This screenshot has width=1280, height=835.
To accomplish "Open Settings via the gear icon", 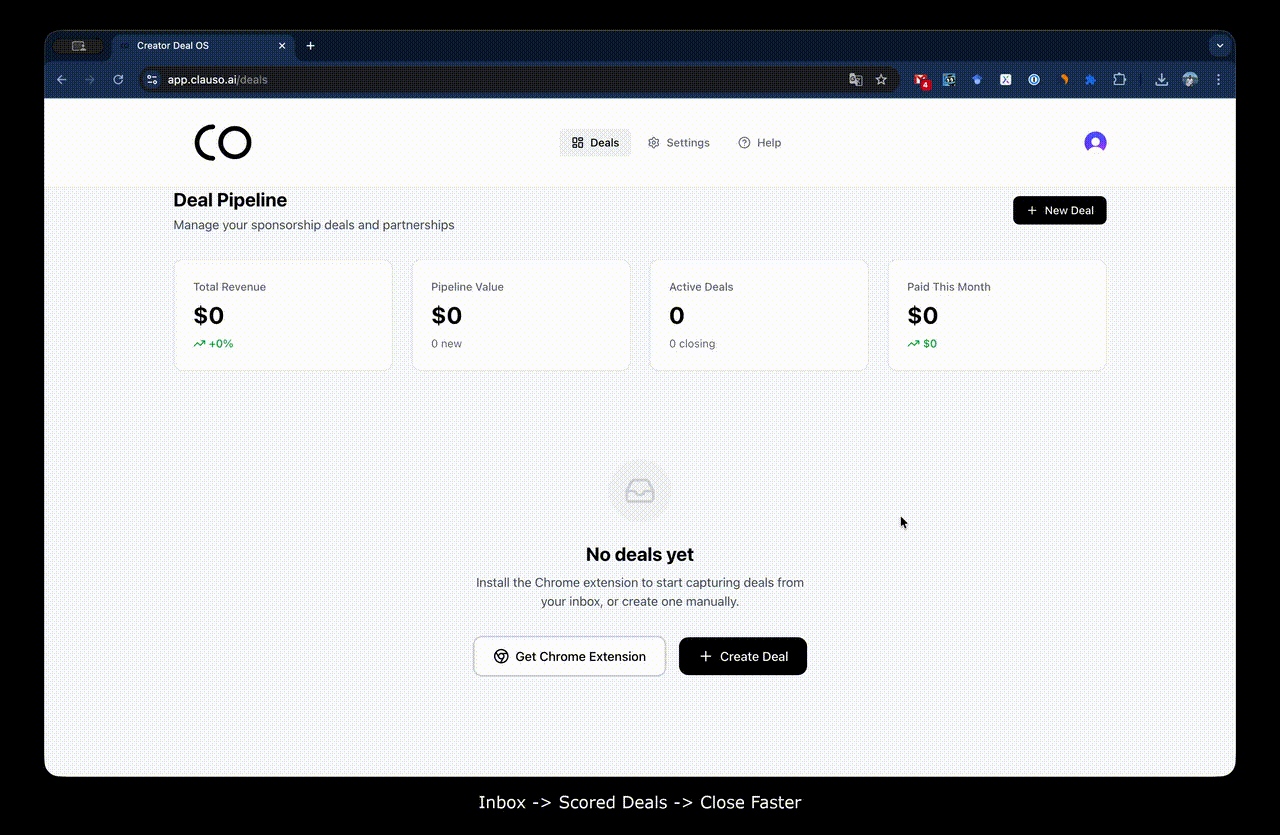I will [653, 142].
